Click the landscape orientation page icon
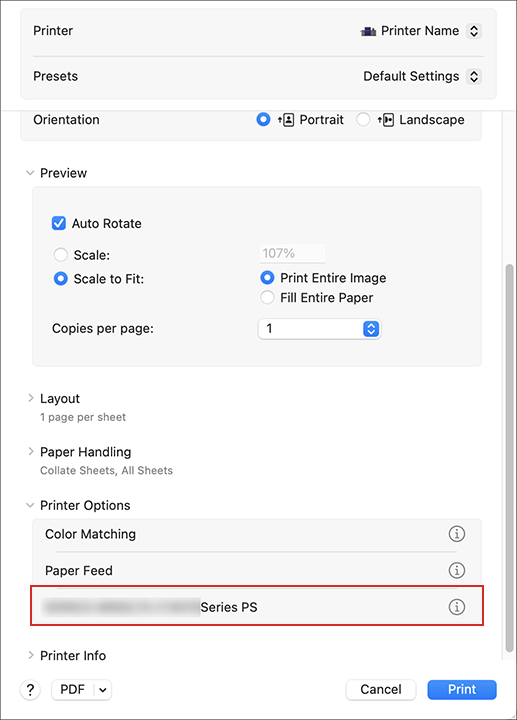The height and width of the screenshot is (720, 517). (x=386, y=120)
